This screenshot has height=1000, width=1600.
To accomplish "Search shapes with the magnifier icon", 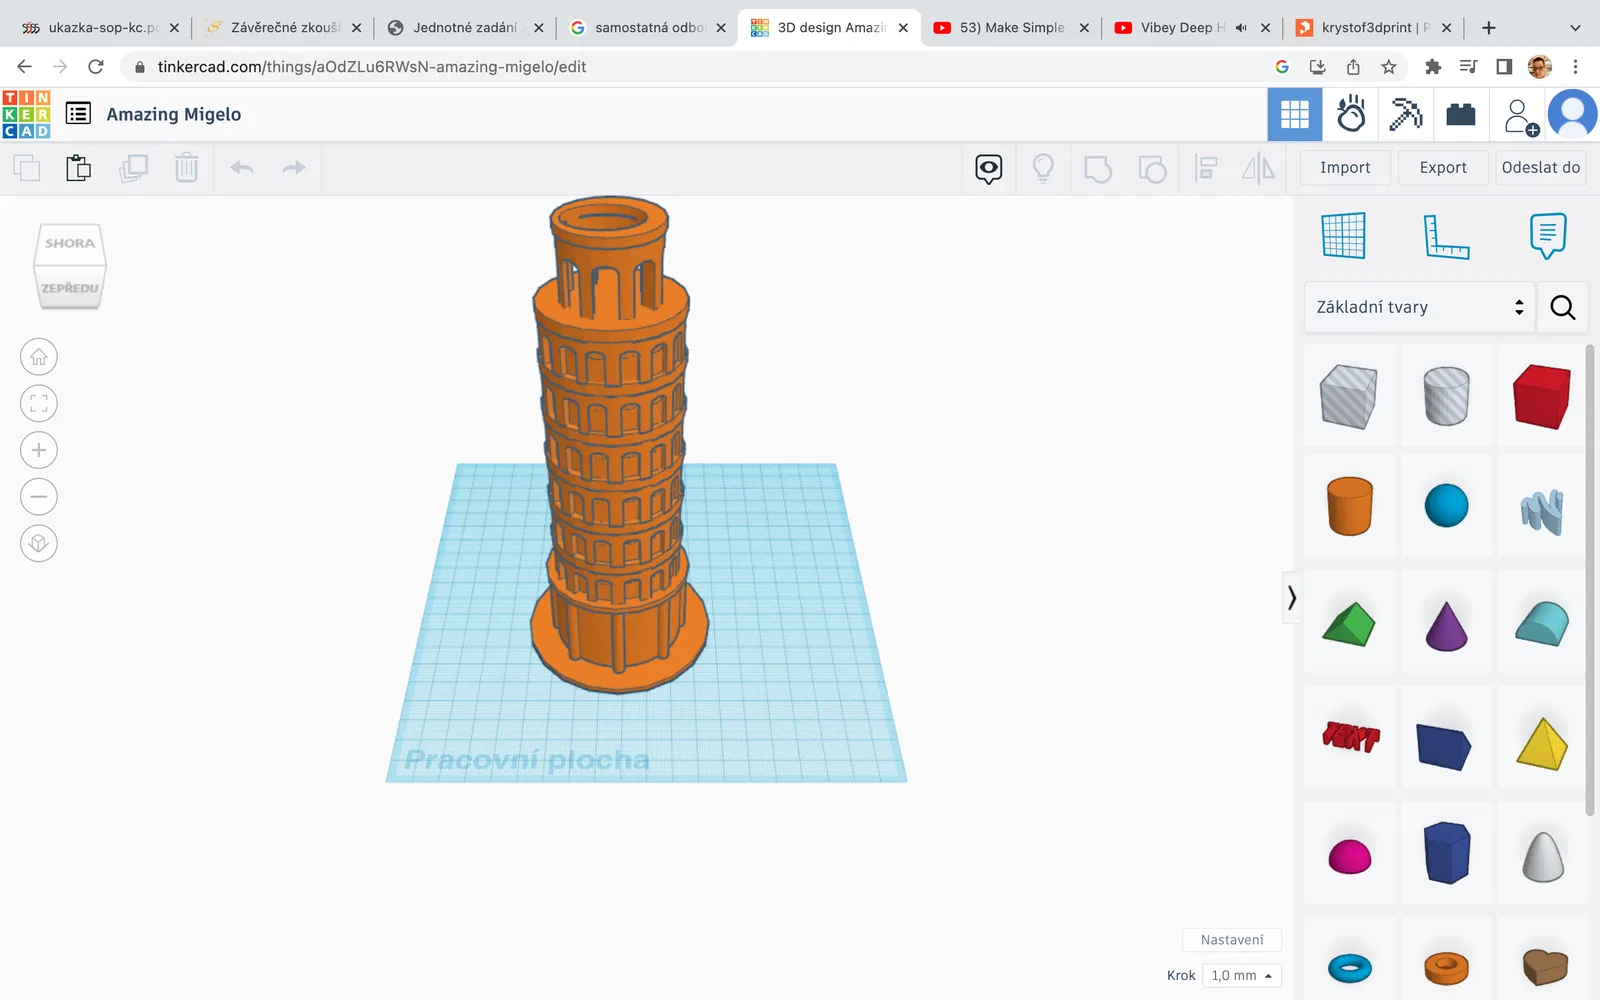I will (x=1562, y=307).
